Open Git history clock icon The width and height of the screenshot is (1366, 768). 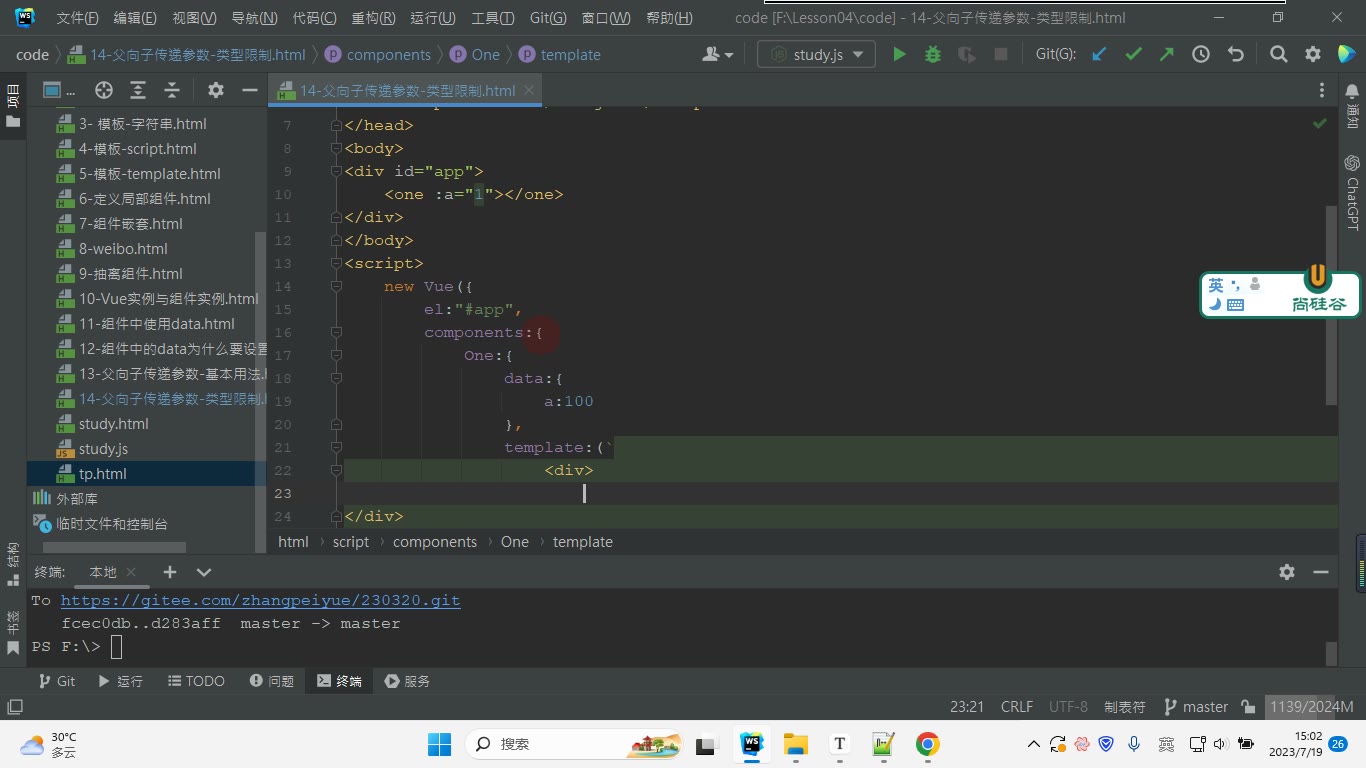tap(1201, 55)
